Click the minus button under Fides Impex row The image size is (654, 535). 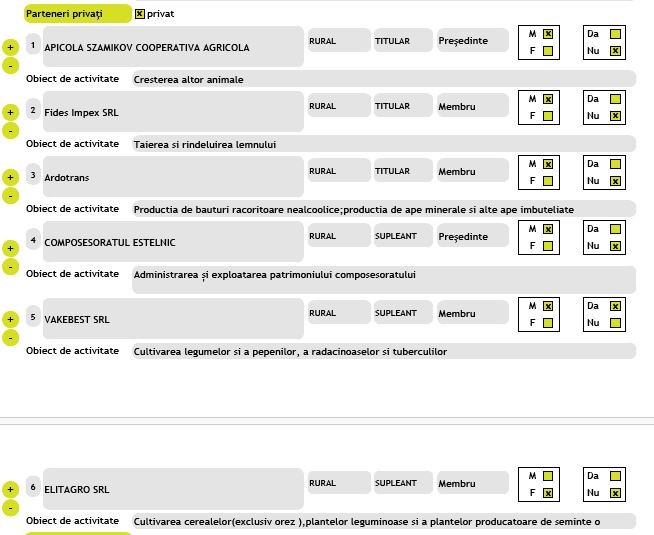tap(10, 131)
